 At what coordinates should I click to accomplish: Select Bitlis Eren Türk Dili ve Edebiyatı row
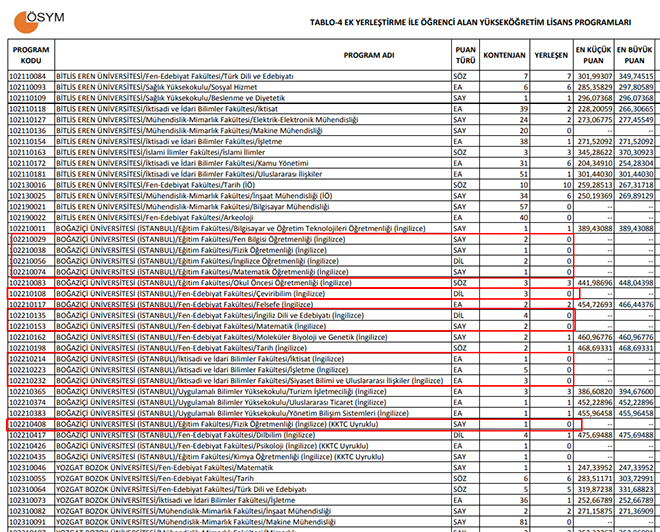[331, 76]
